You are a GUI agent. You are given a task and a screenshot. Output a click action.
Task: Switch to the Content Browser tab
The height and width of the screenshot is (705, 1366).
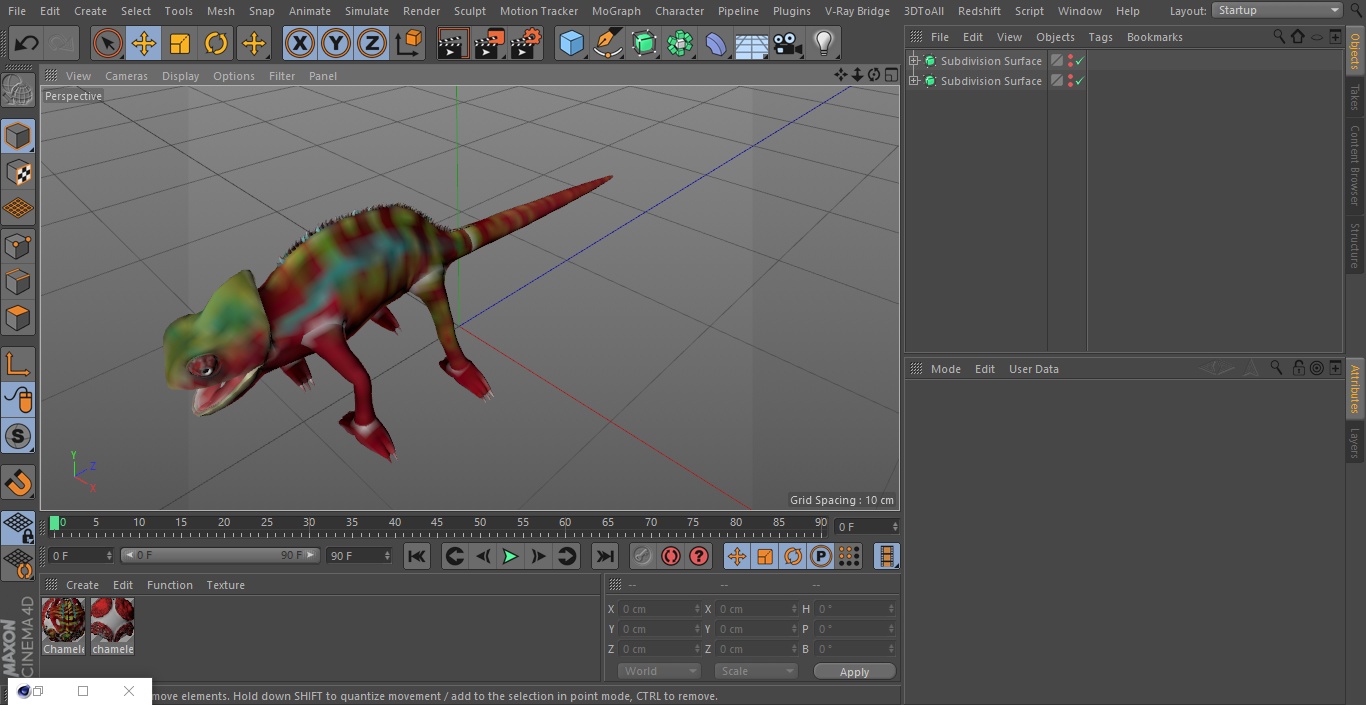tap(1355, 165)
